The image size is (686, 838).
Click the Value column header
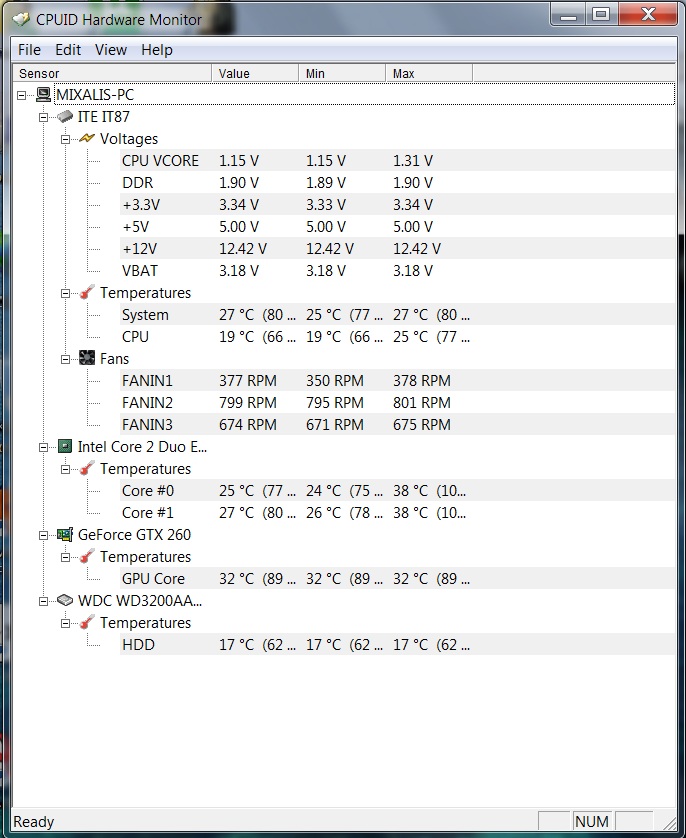[x=255, y=73]
